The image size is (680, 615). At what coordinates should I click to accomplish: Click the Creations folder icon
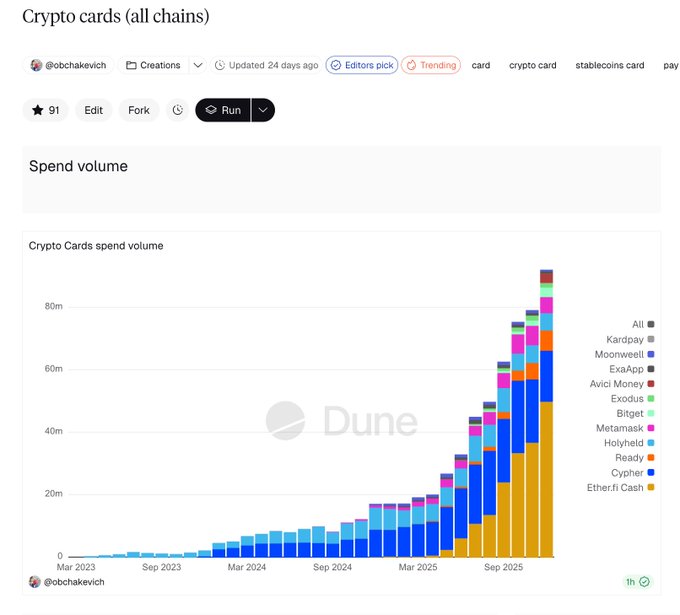click(131, 65)
